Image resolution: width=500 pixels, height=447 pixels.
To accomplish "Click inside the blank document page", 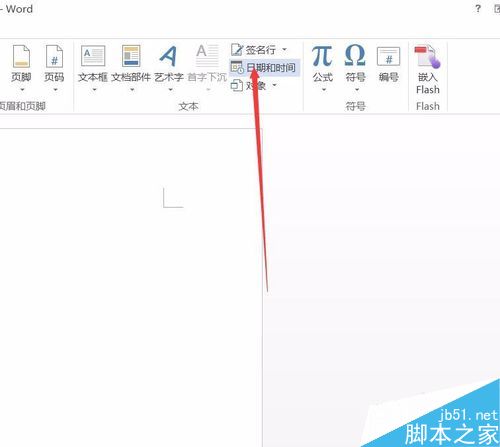I will click(x=131, y=287).
